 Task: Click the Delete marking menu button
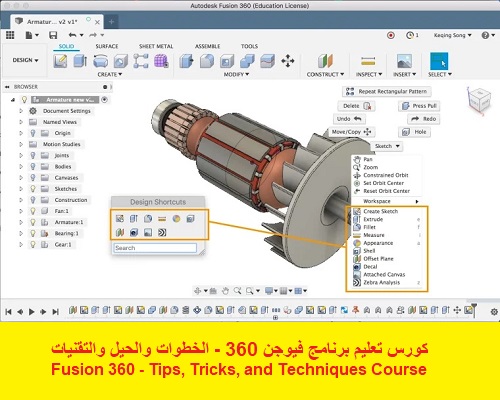click(357, 106)
